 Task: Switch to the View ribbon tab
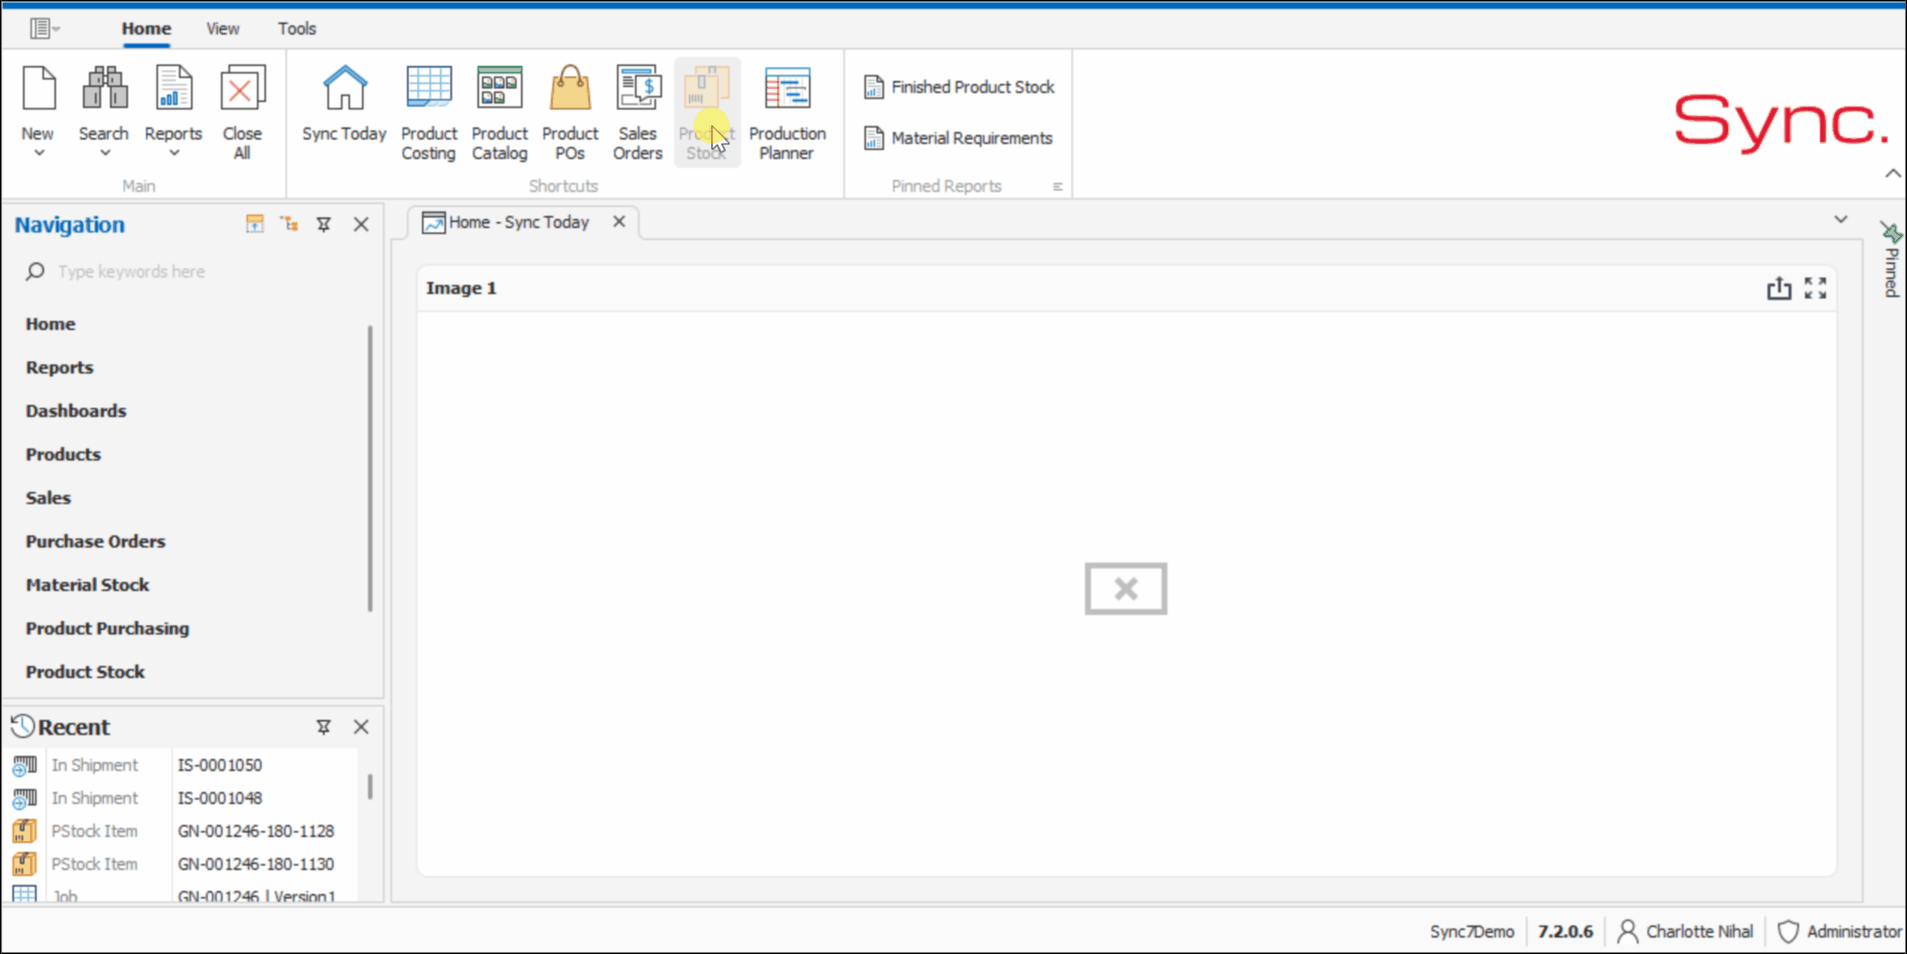pos(222,28)
